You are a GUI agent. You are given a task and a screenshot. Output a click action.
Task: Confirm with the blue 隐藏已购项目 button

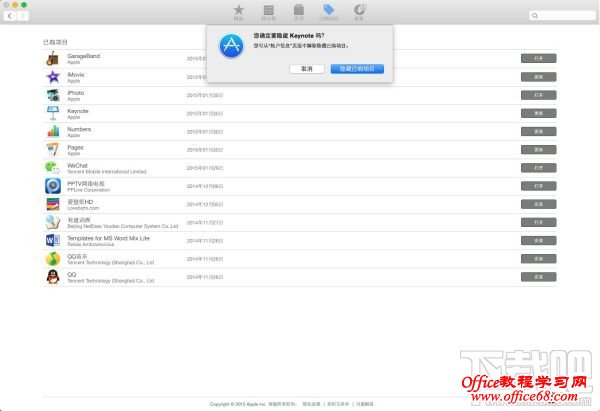pyautogui.click(x=357, y=68)
